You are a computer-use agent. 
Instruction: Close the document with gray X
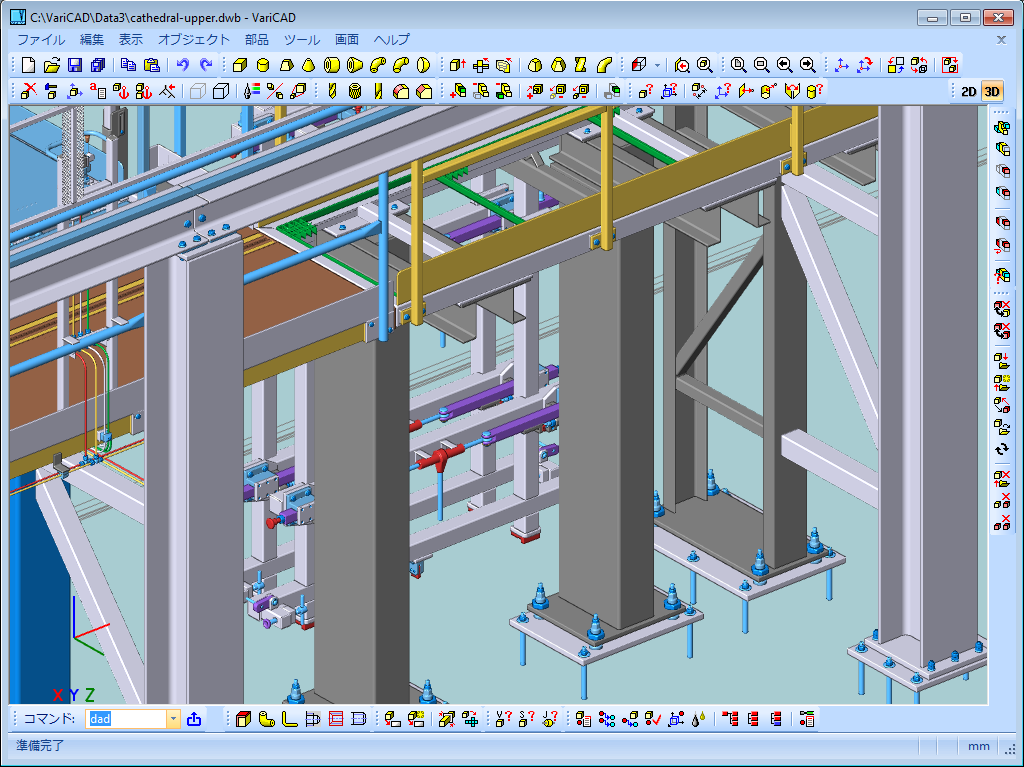pos(1001,40)
